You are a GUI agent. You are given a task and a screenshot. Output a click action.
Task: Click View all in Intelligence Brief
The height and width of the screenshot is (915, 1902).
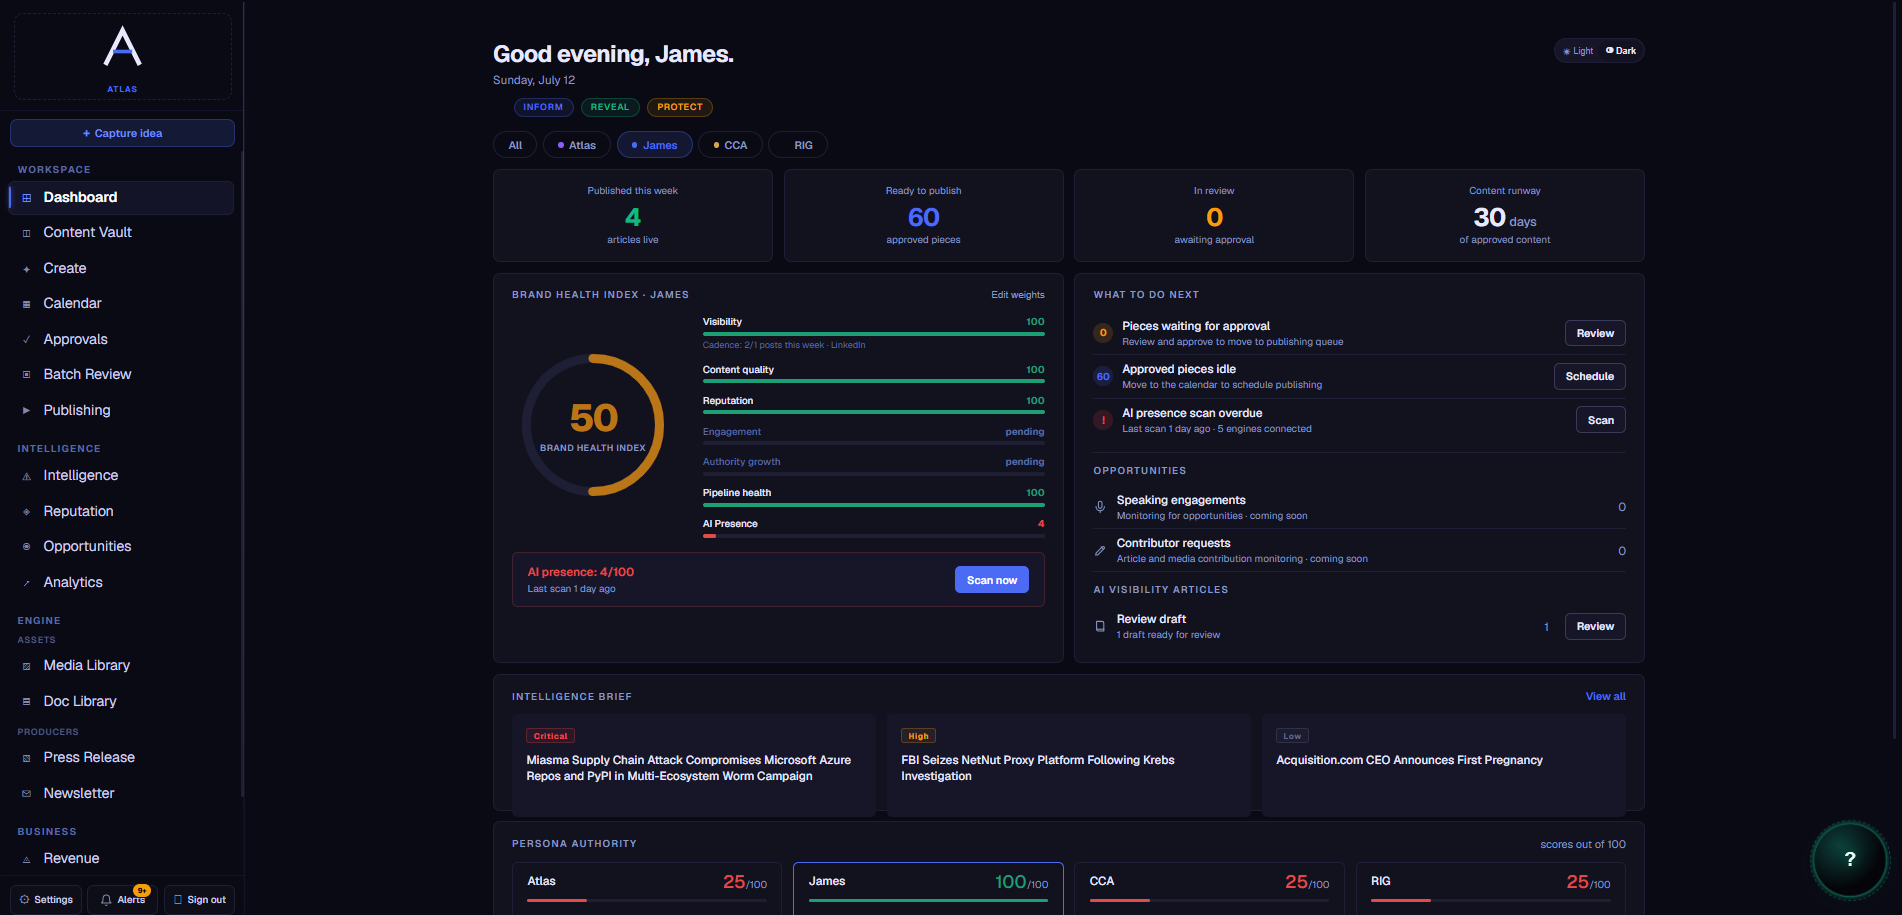tap(1606, 697)
